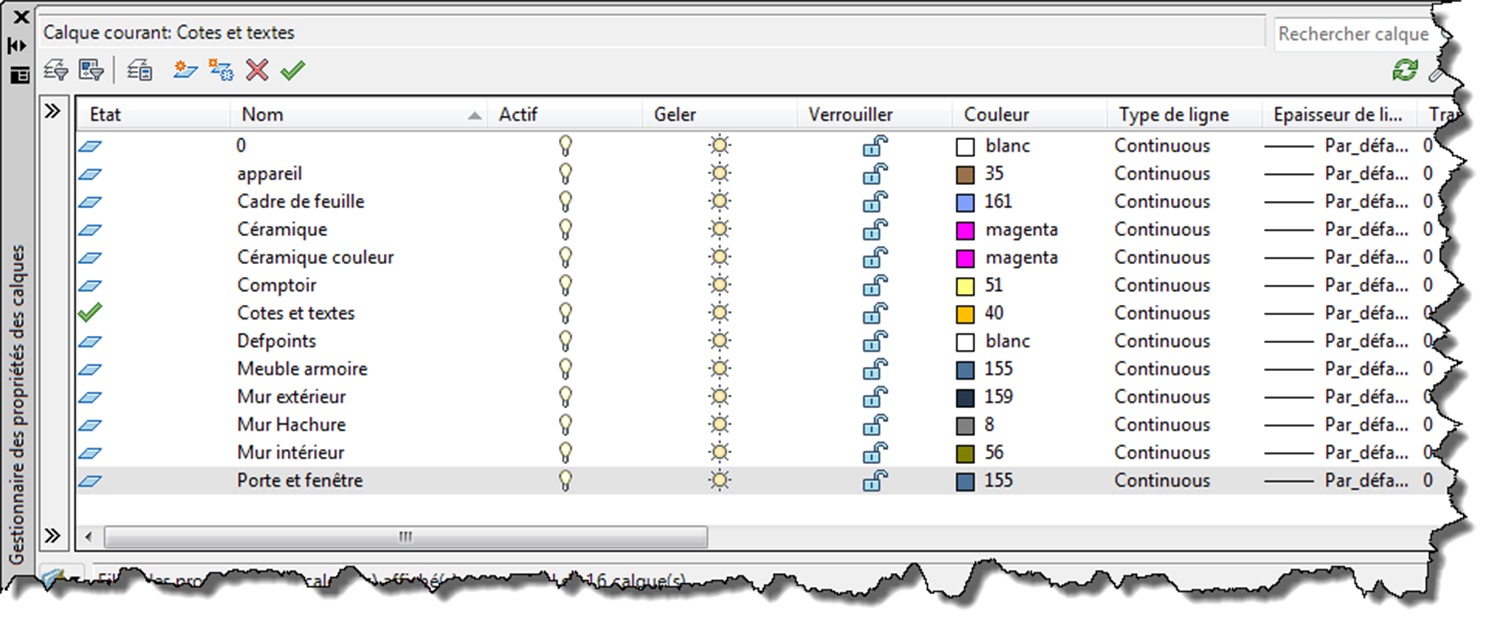Change Mur intérieur color swatch 56
The image size is (1500, 634).
(965, 454)
